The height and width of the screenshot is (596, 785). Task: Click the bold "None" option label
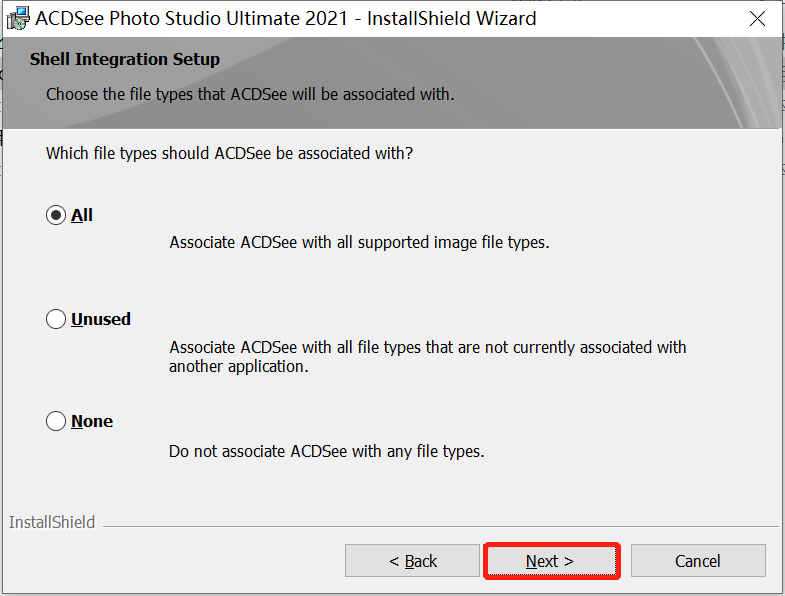click(x=92, y=421)
